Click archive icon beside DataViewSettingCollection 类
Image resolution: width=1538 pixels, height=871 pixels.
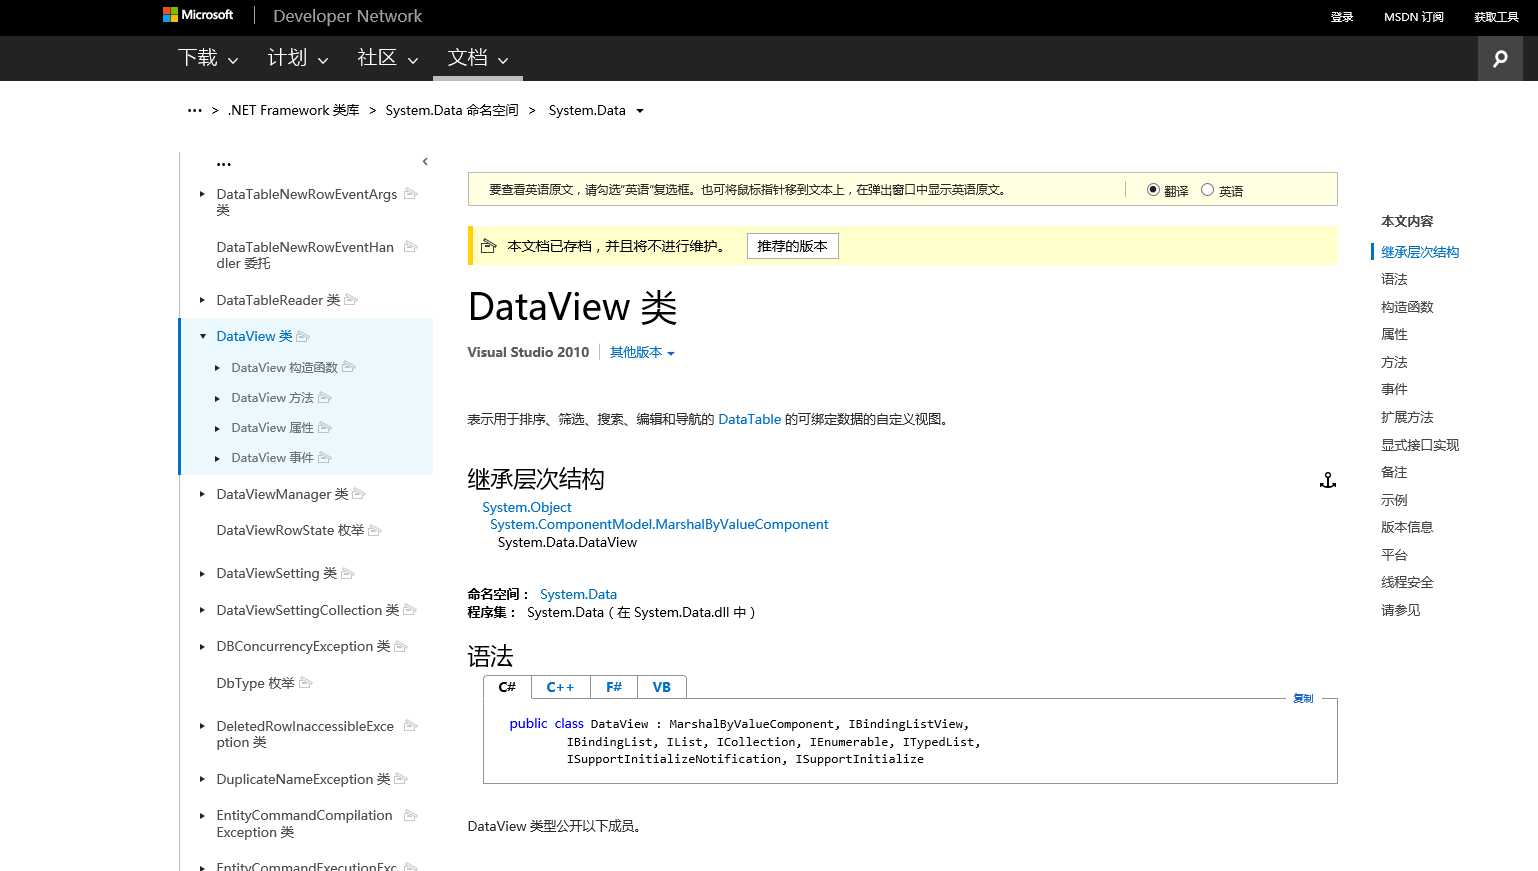(410, 609)
